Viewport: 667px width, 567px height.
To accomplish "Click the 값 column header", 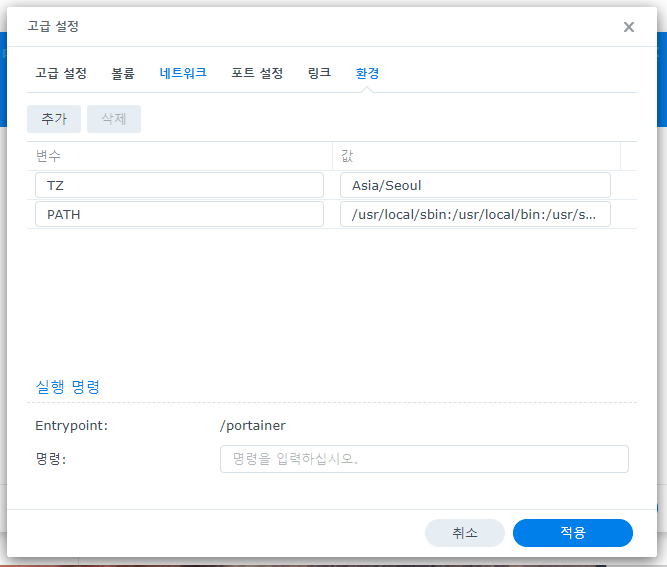I will (x=476, y=156).
